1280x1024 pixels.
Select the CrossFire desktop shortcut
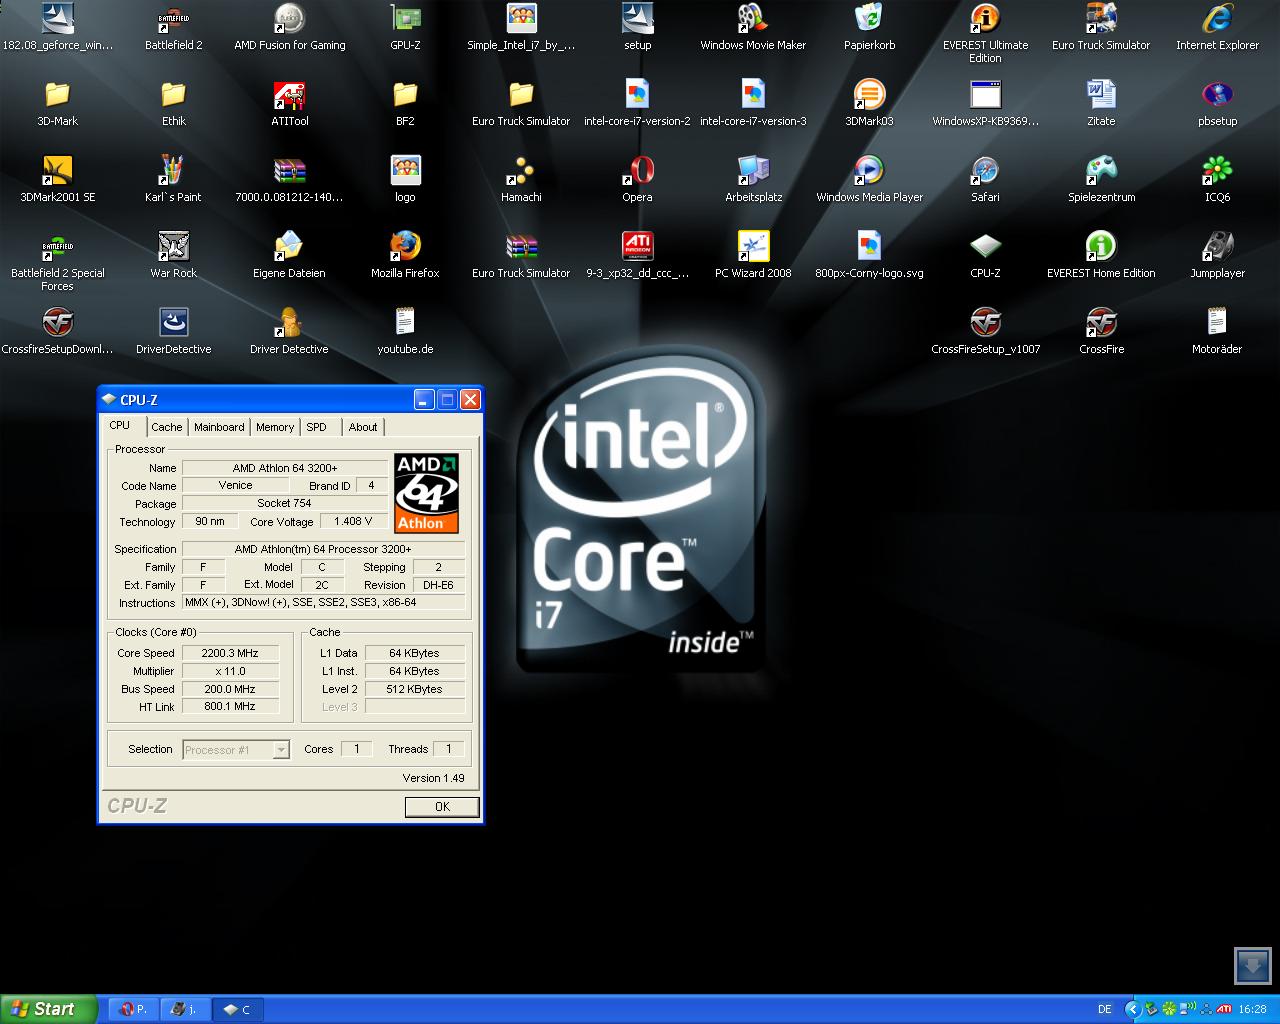pyautogui.click(x=1101, y=331)
